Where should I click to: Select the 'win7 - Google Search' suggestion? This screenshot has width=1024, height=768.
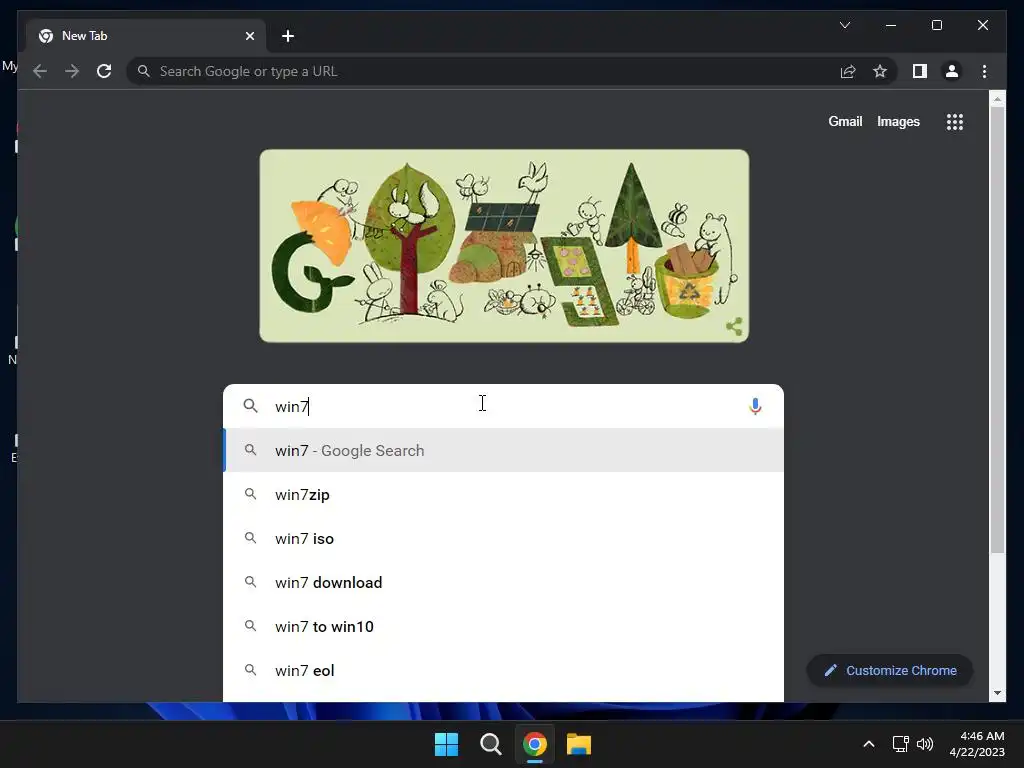click(x=504, y=451)
